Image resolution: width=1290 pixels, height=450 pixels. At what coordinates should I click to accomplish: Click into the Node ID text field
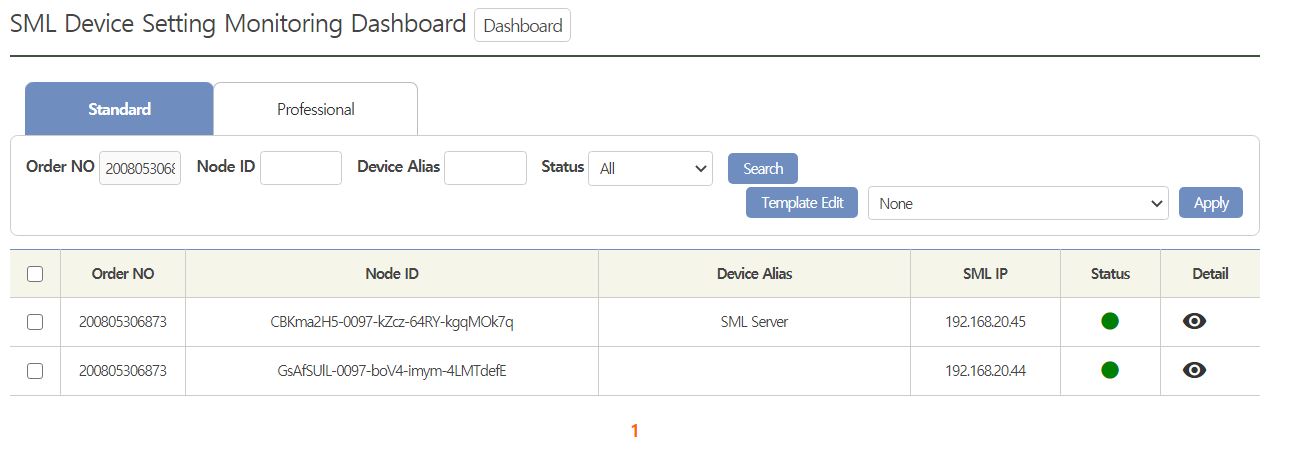tap(300, 168)
